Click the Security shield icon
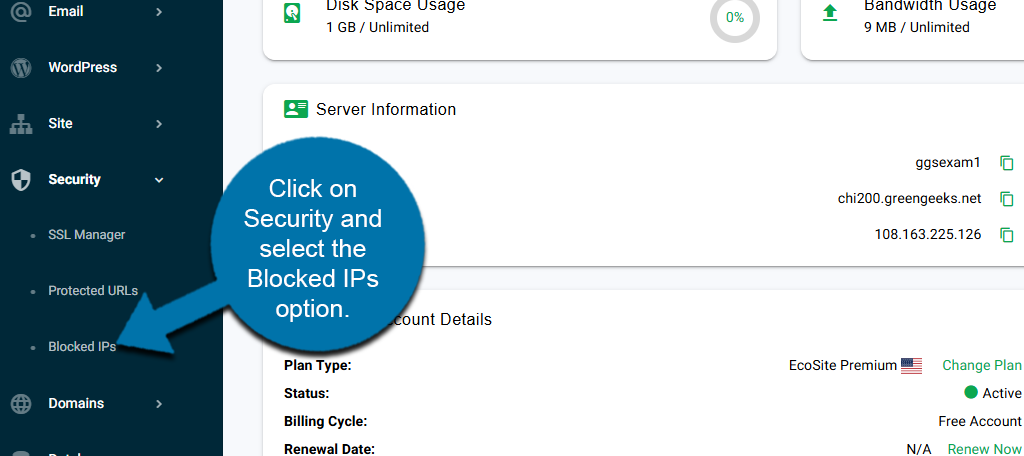Screen dimensions: 1024x456 (x=21, y=180)
